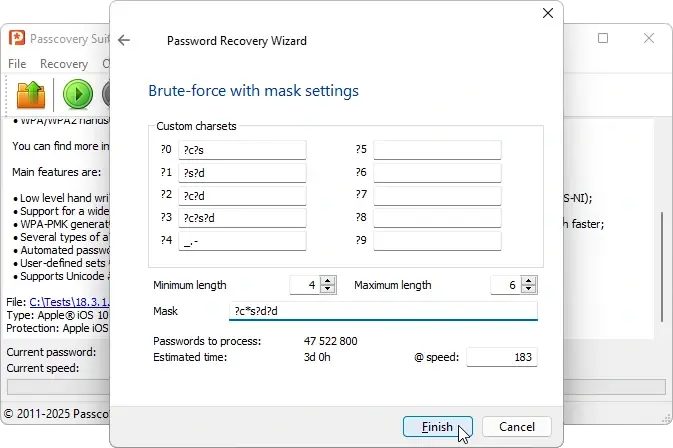
Task: Open the File menu
Action: coord(16,64)
